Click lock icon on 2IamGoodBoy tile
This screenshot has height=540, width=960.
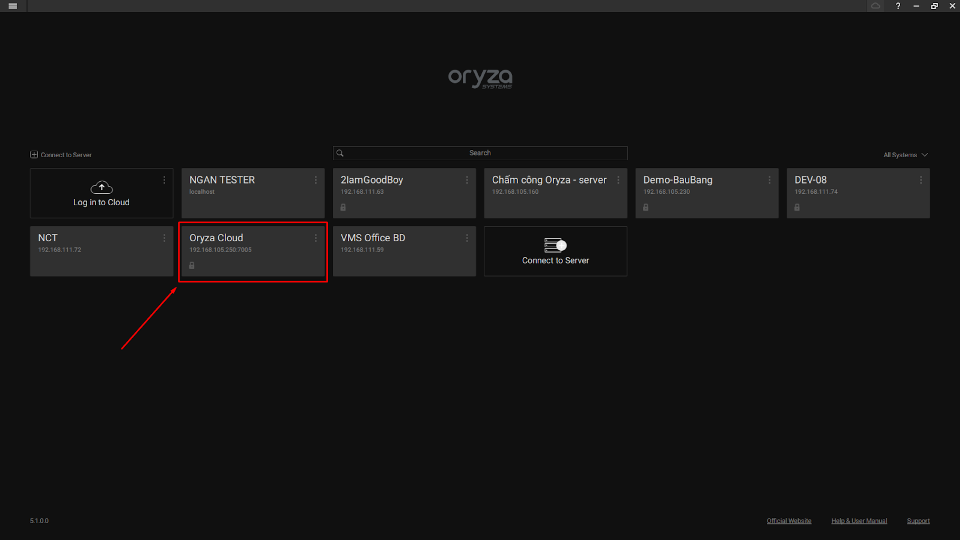(343, 208)
